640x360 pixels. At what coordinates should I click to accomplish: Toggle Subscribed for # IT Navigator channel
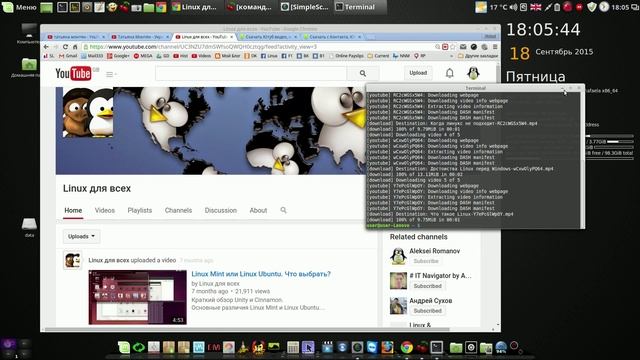[427, 286]
